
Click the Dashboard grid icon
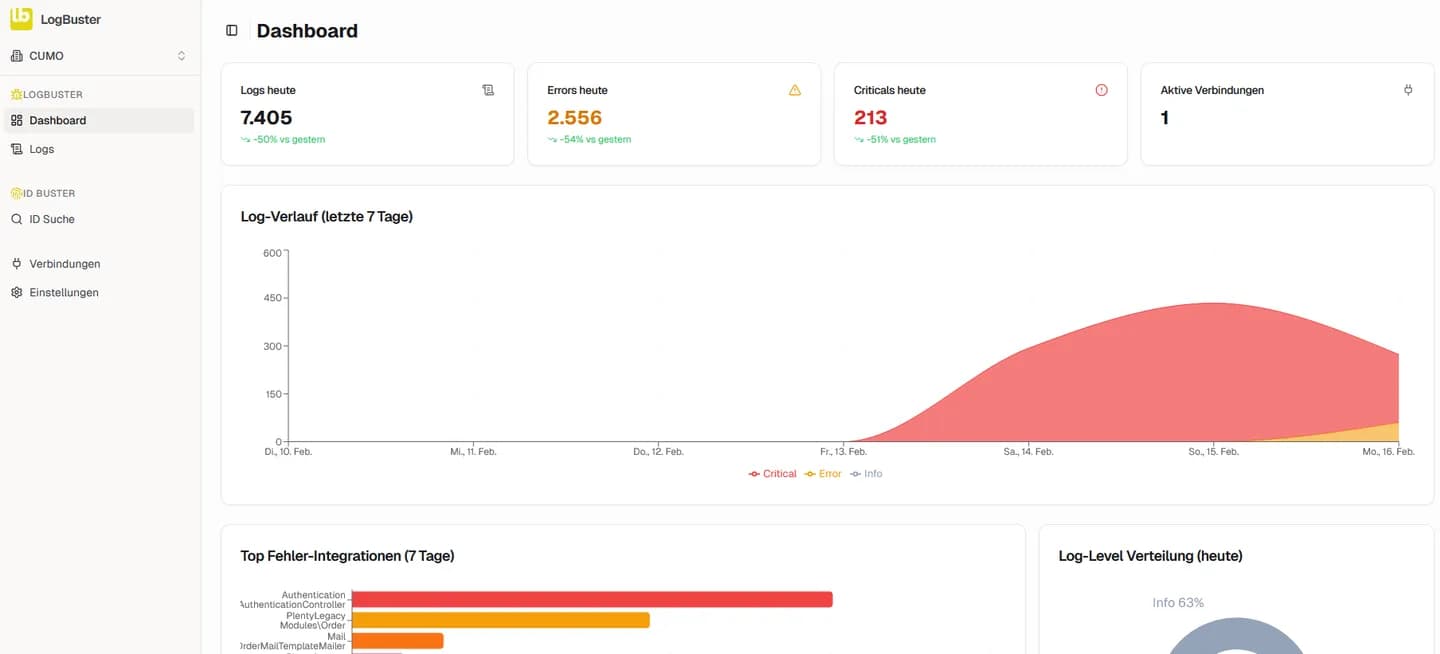pyautogui.click(x=16, y=120)
